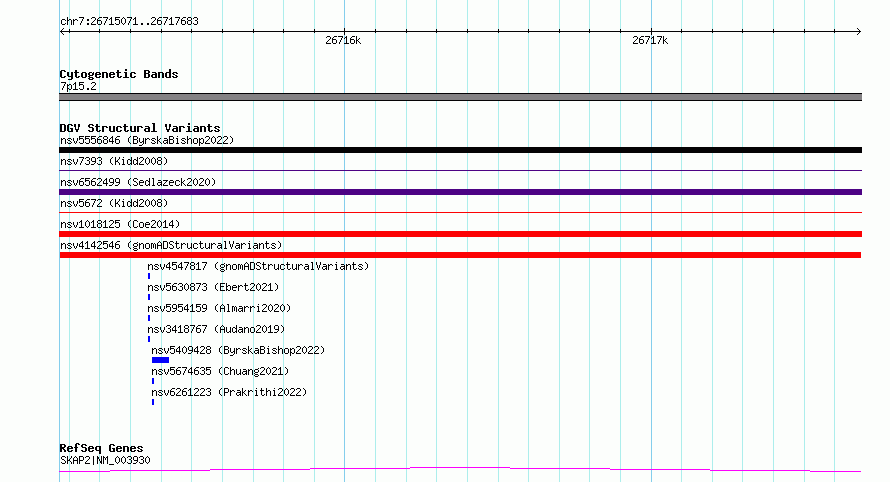890x482 pixels.
Task: Click the thick purple nsv6562499 bar
Action: 460,192
